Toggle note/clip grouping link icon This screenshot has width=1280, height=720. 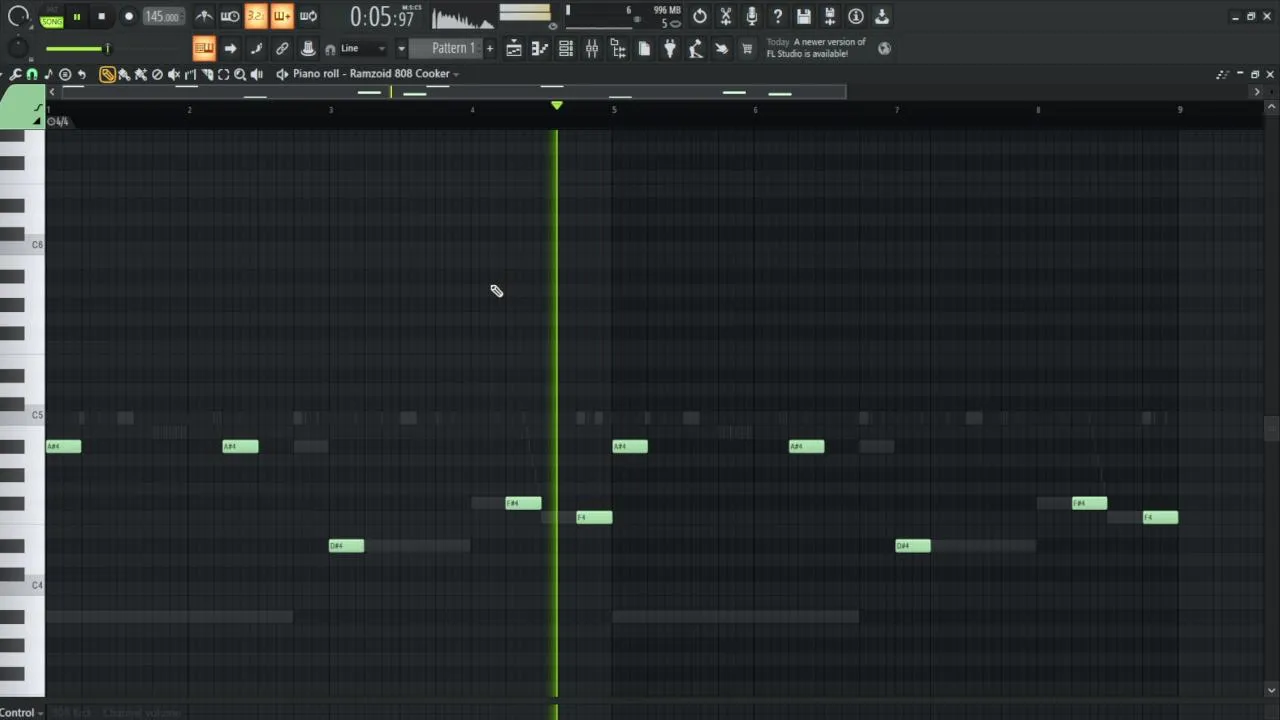pos(282,48)
